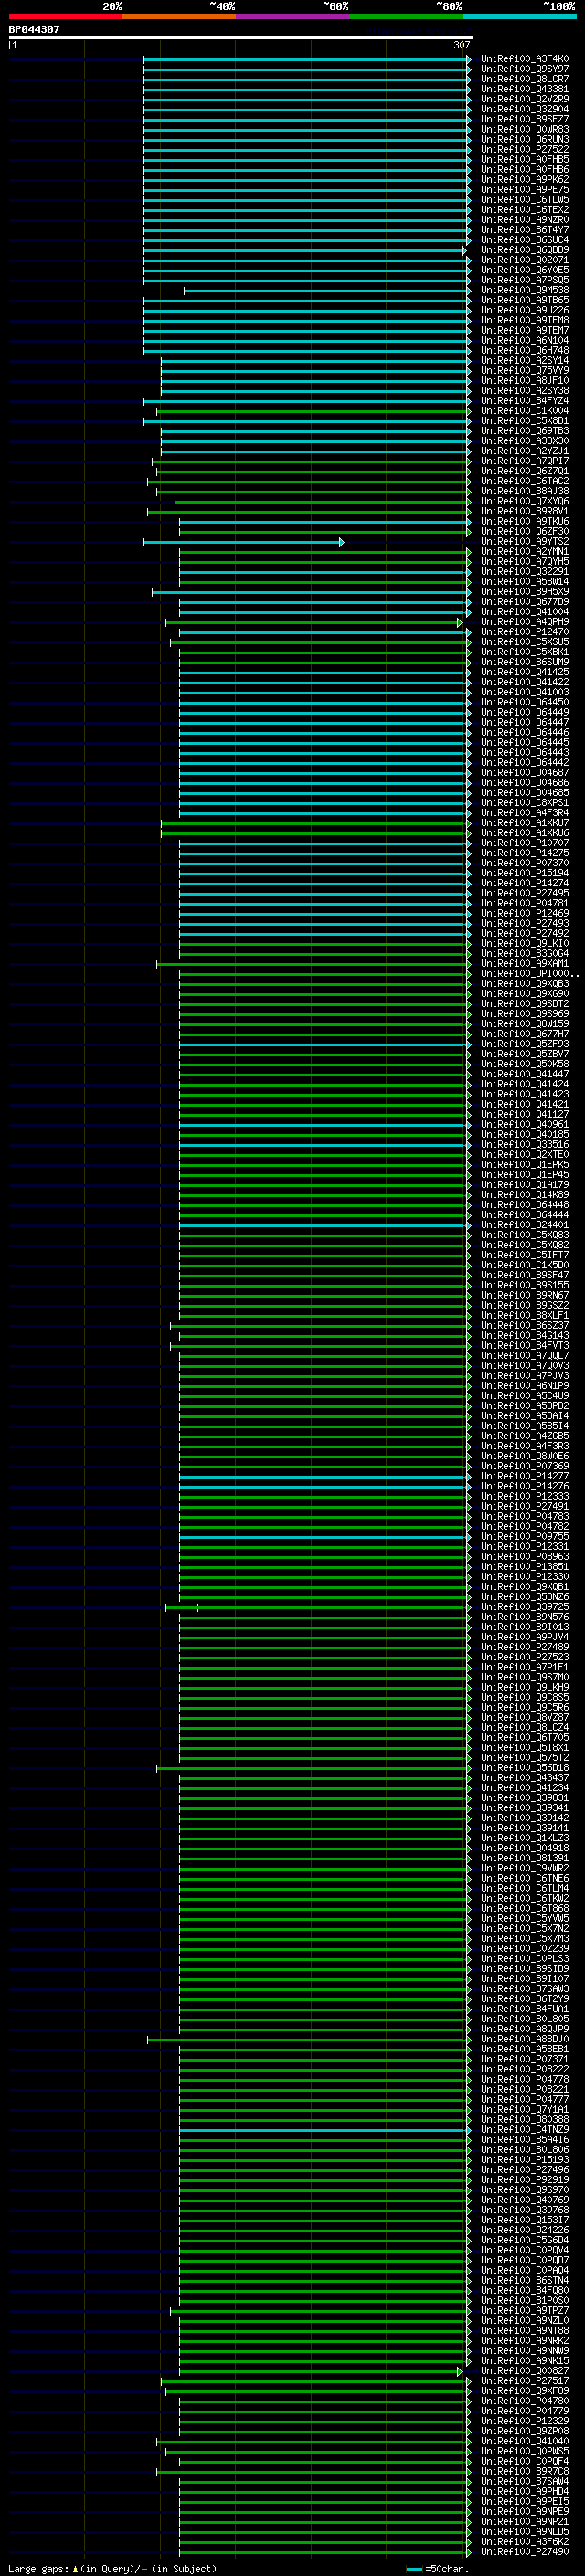The height and width of the screenshot is (2576, 585).
Task: Click the short cyan bar for UniRef100_A9YTS2
Action: (x=243, y=542)
